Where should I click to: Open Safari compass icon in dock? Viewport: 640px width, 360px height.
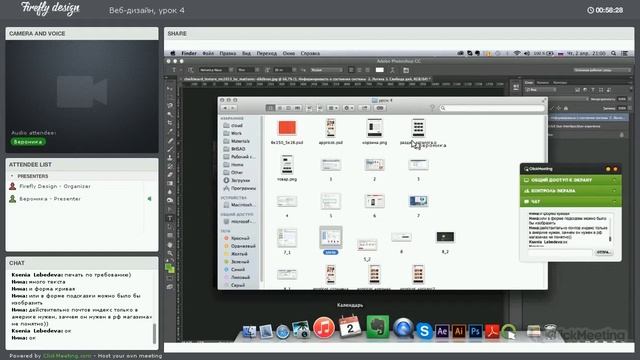point(282,332)
